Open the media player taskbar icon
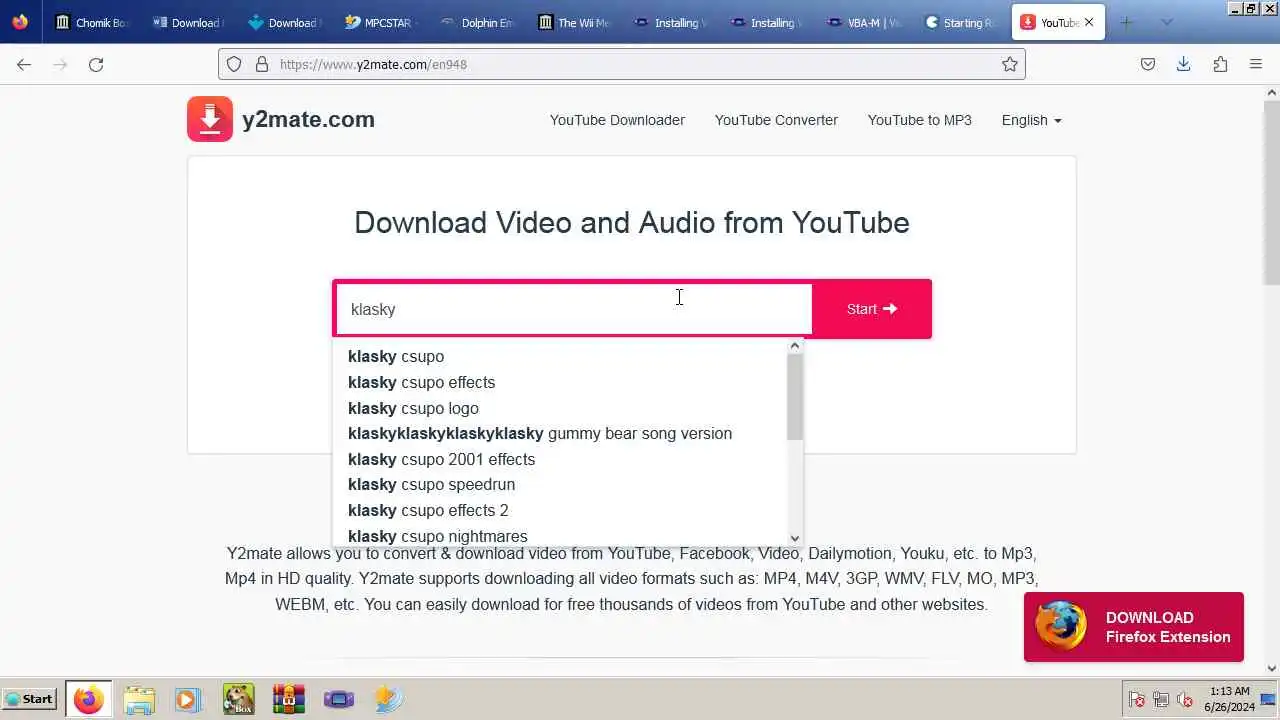1280x720 pixels. 188,699
